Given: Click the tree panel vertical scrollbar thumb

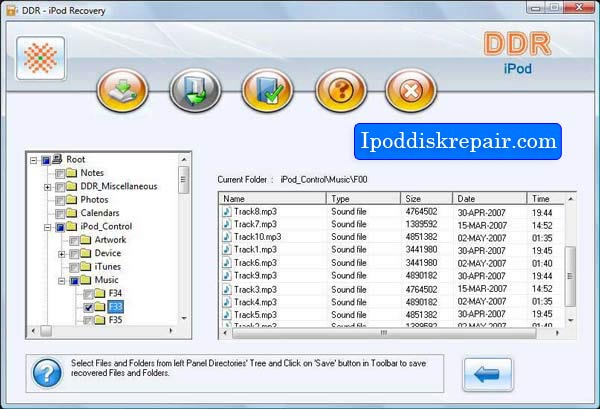Looking at the screenshot, I should (x=184, y=180).
